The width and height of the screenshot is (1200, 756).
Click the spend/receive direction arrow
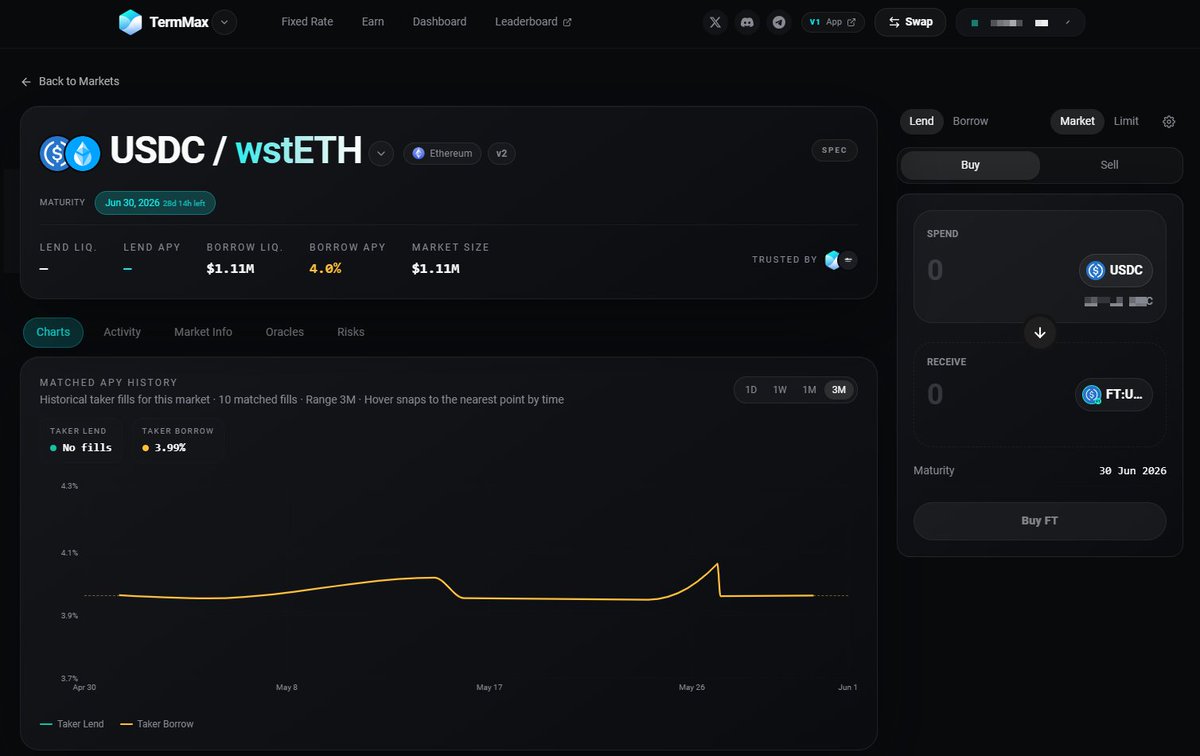point(1040,333)
